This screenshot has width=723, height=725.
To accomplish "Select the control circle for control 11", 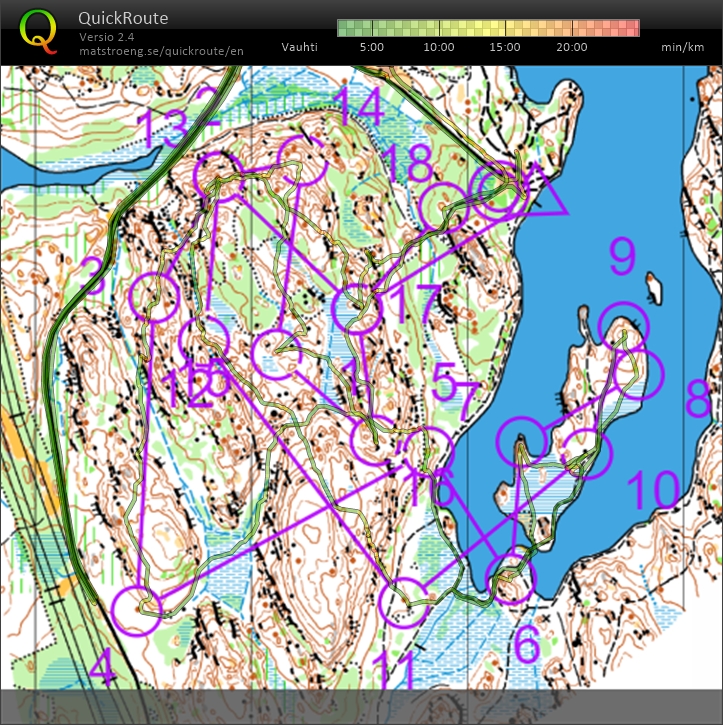I will (x=406, y=603).
